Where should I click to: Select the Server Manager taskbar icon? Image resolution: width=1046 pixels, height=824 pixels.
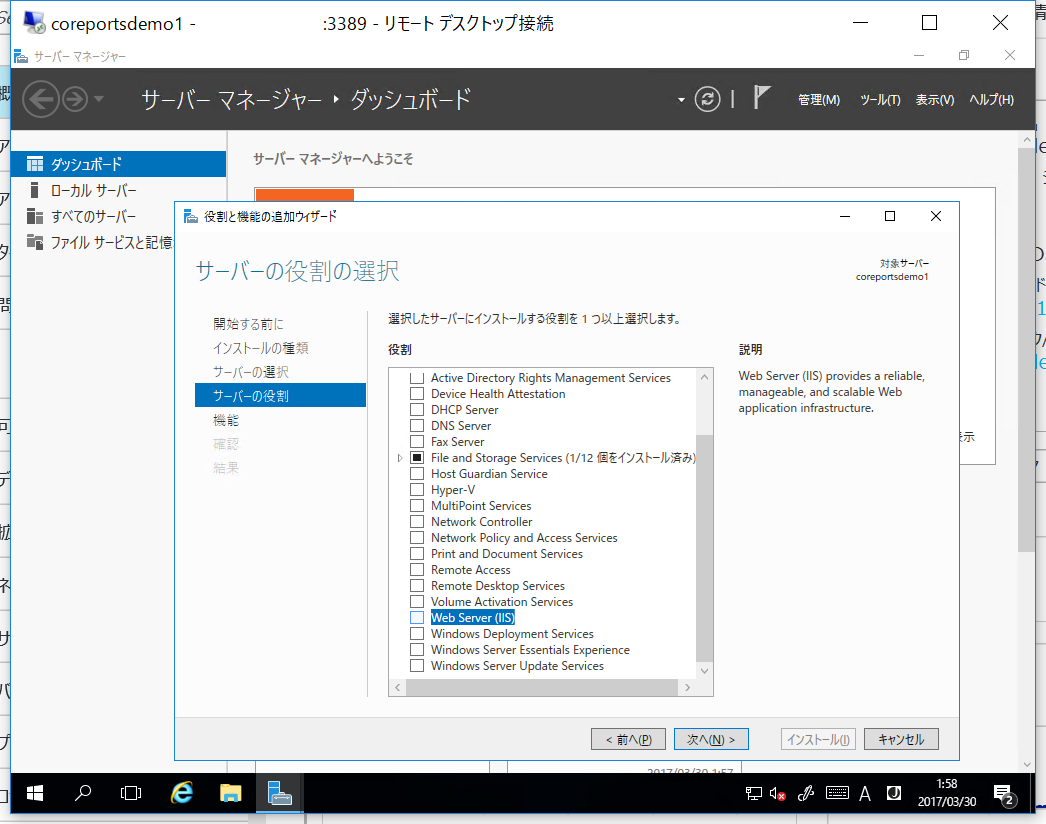[x=280, y=793]
